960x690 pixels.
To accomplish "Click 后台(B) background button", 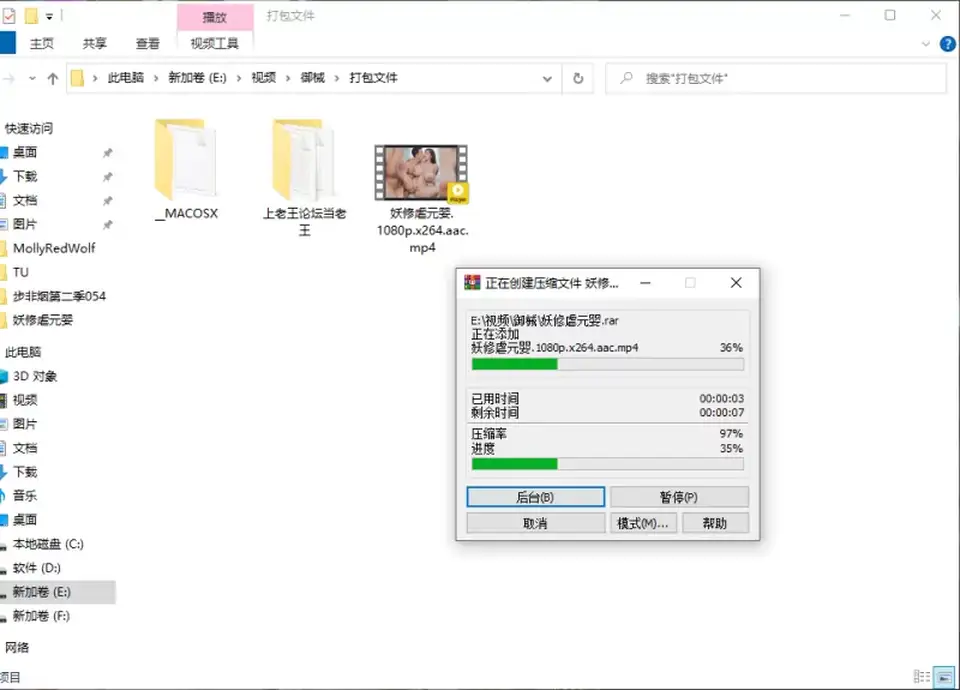I will point(536,497).
